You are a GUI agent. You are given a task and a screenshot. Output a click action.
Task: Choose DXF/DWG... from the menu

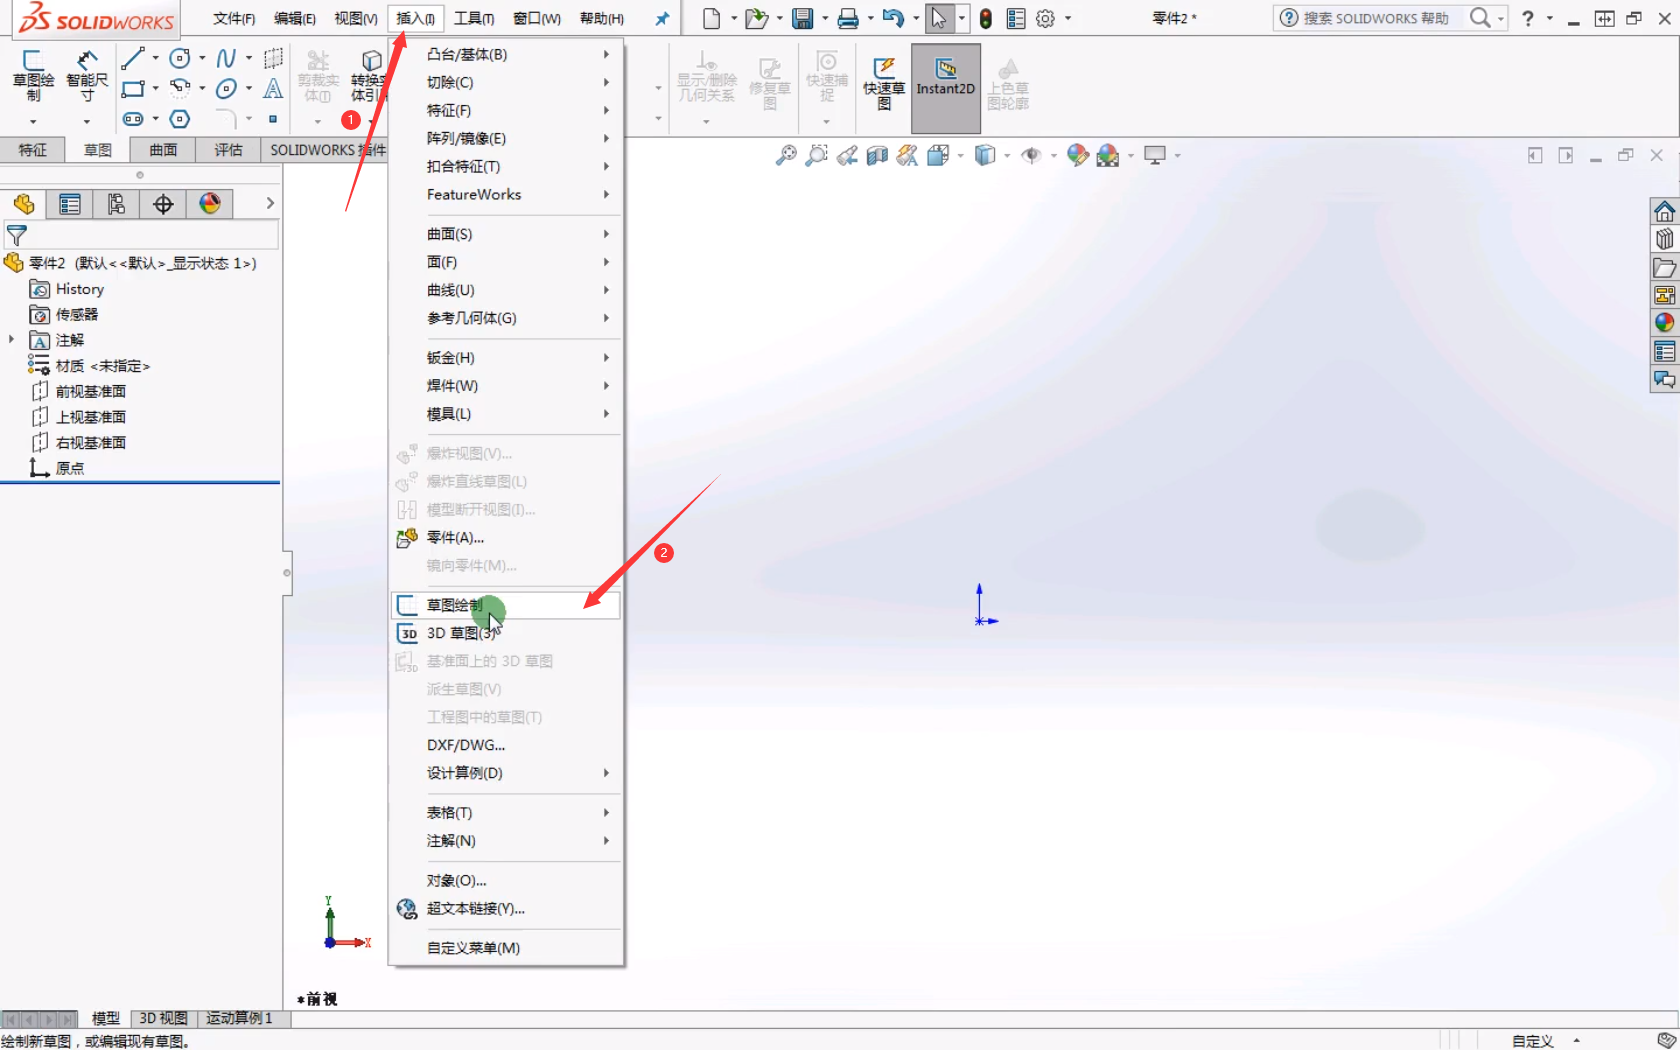pos(506,745)
